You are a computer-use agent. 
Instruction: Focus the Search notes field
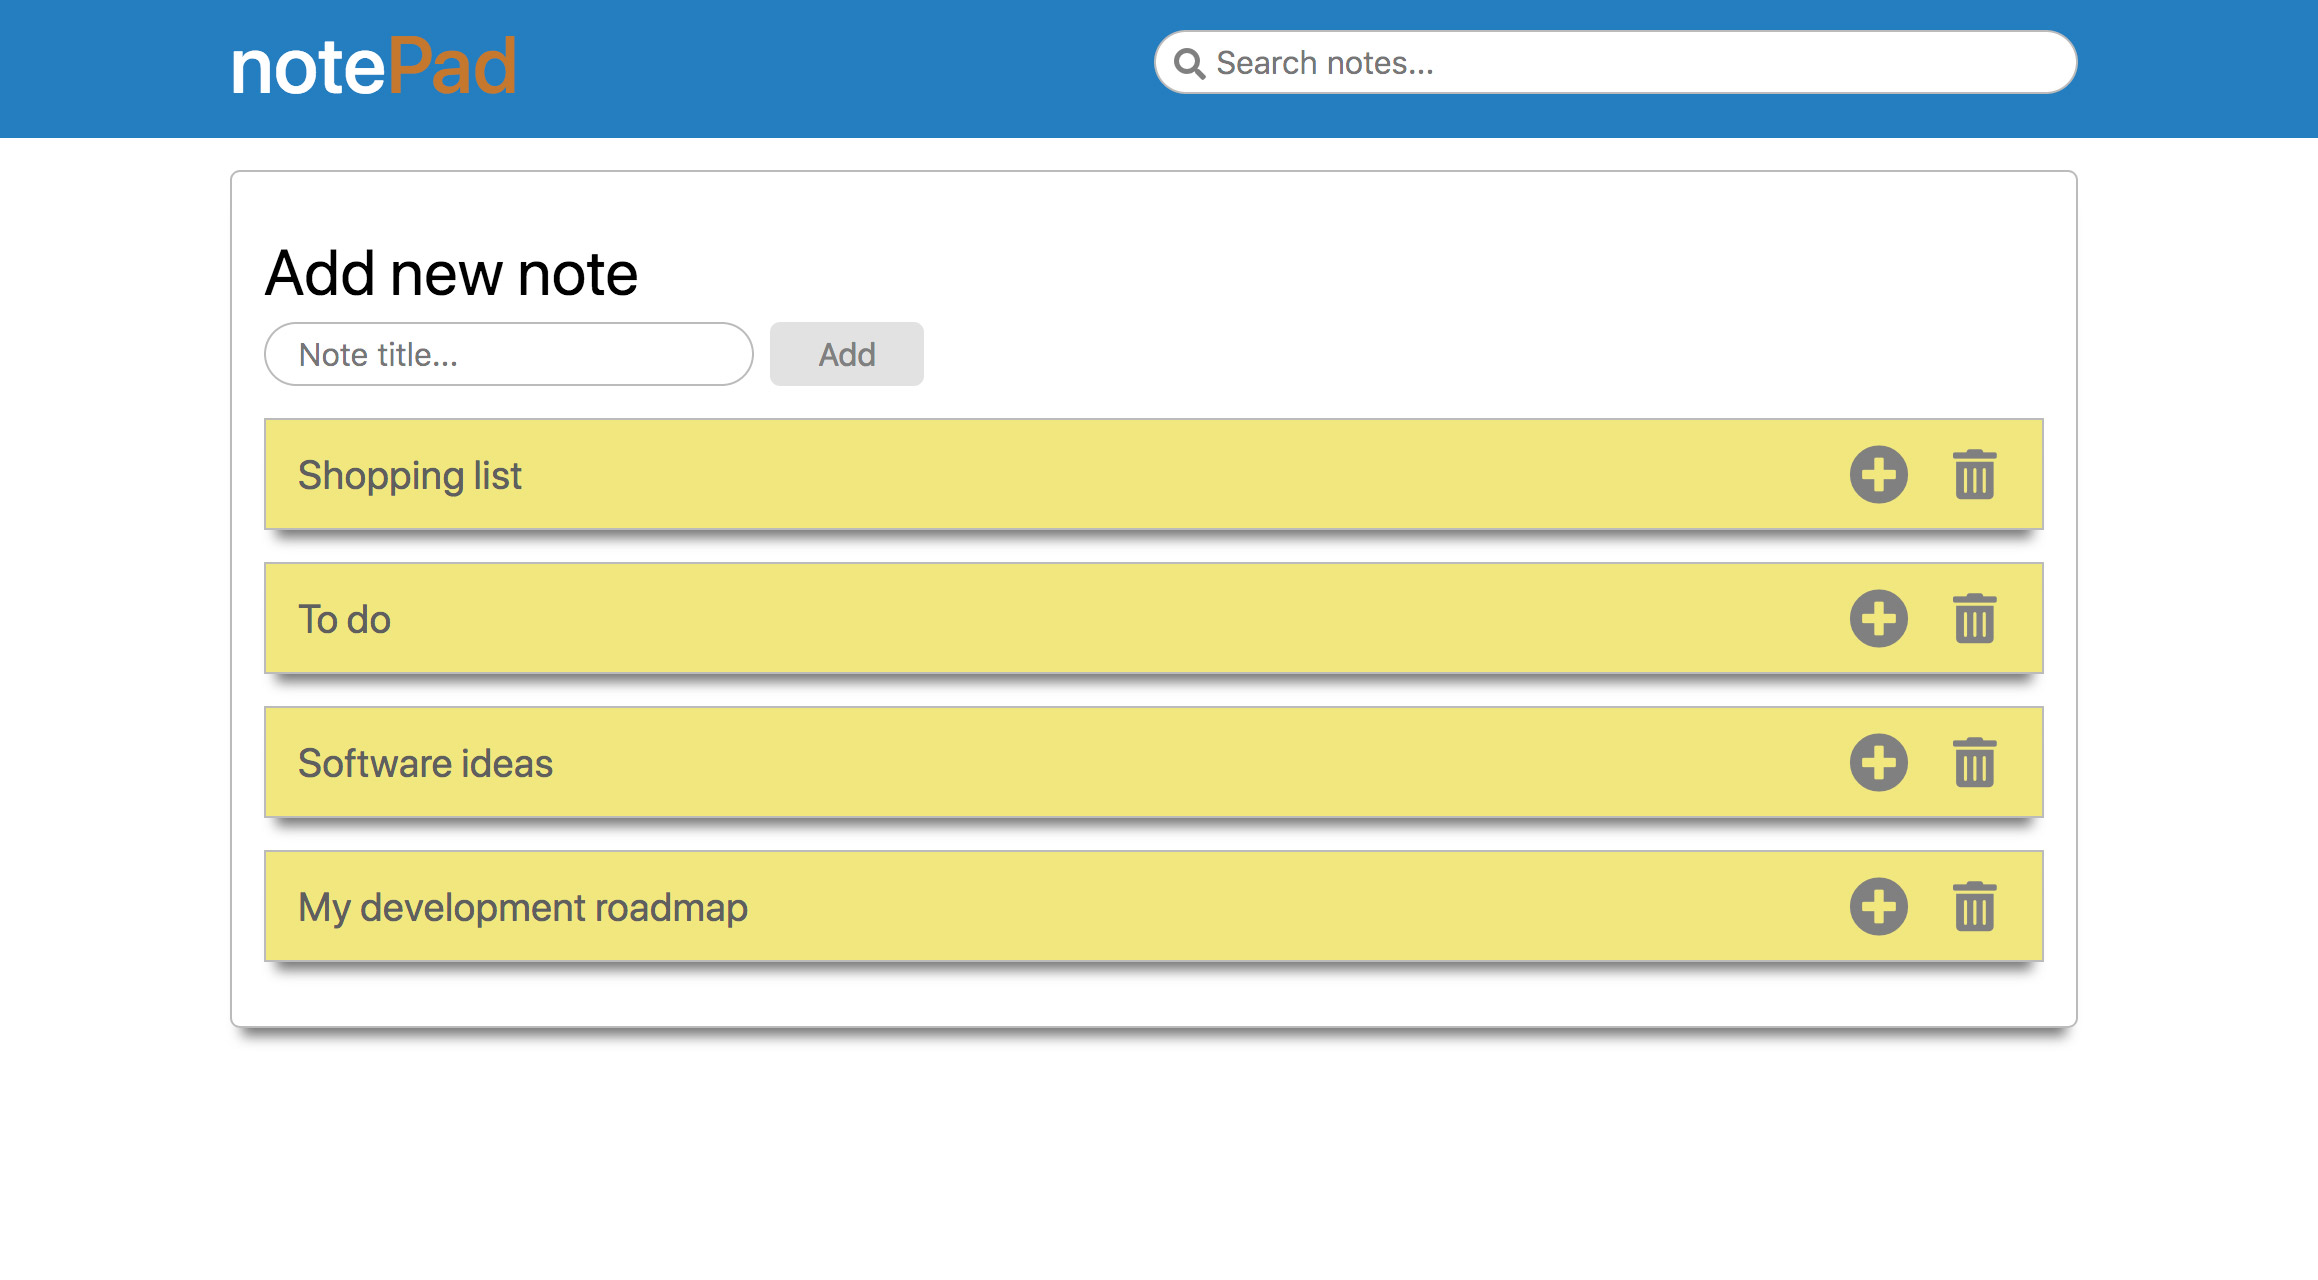pos(1640,63)
